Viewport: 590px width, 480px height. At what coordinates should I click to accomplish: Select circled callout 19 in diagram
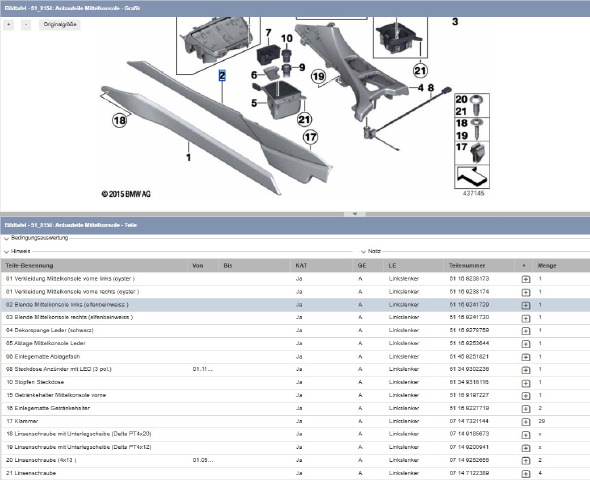[318, 77]
